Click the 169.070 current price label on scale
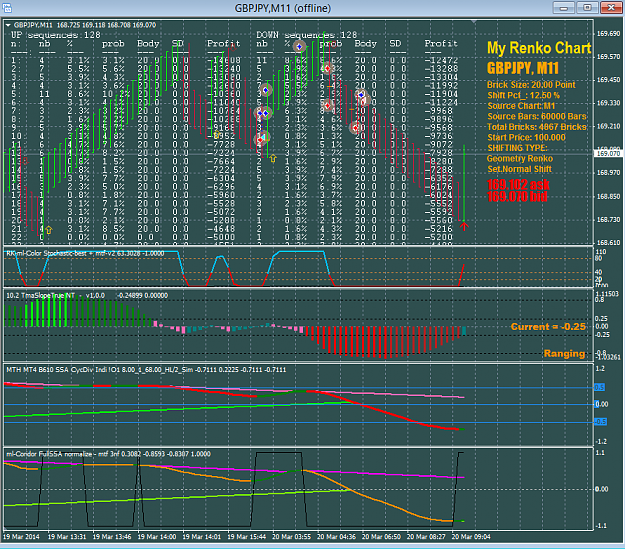 point(608,153)
